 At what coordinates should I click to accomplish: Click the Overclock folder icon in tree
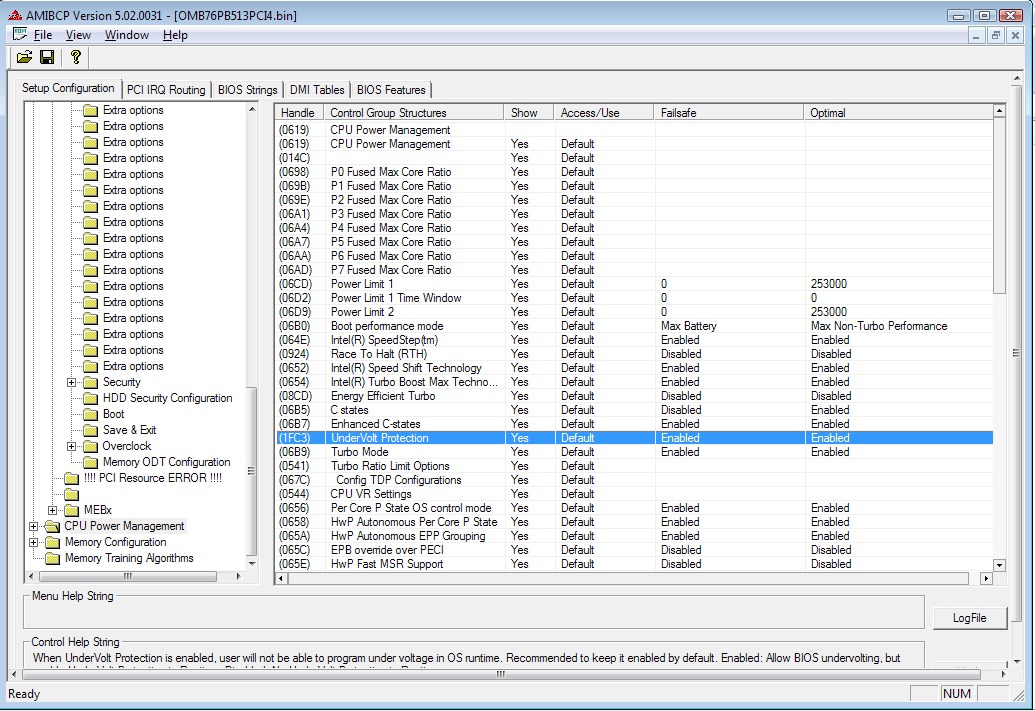click(x=90, y=446)
